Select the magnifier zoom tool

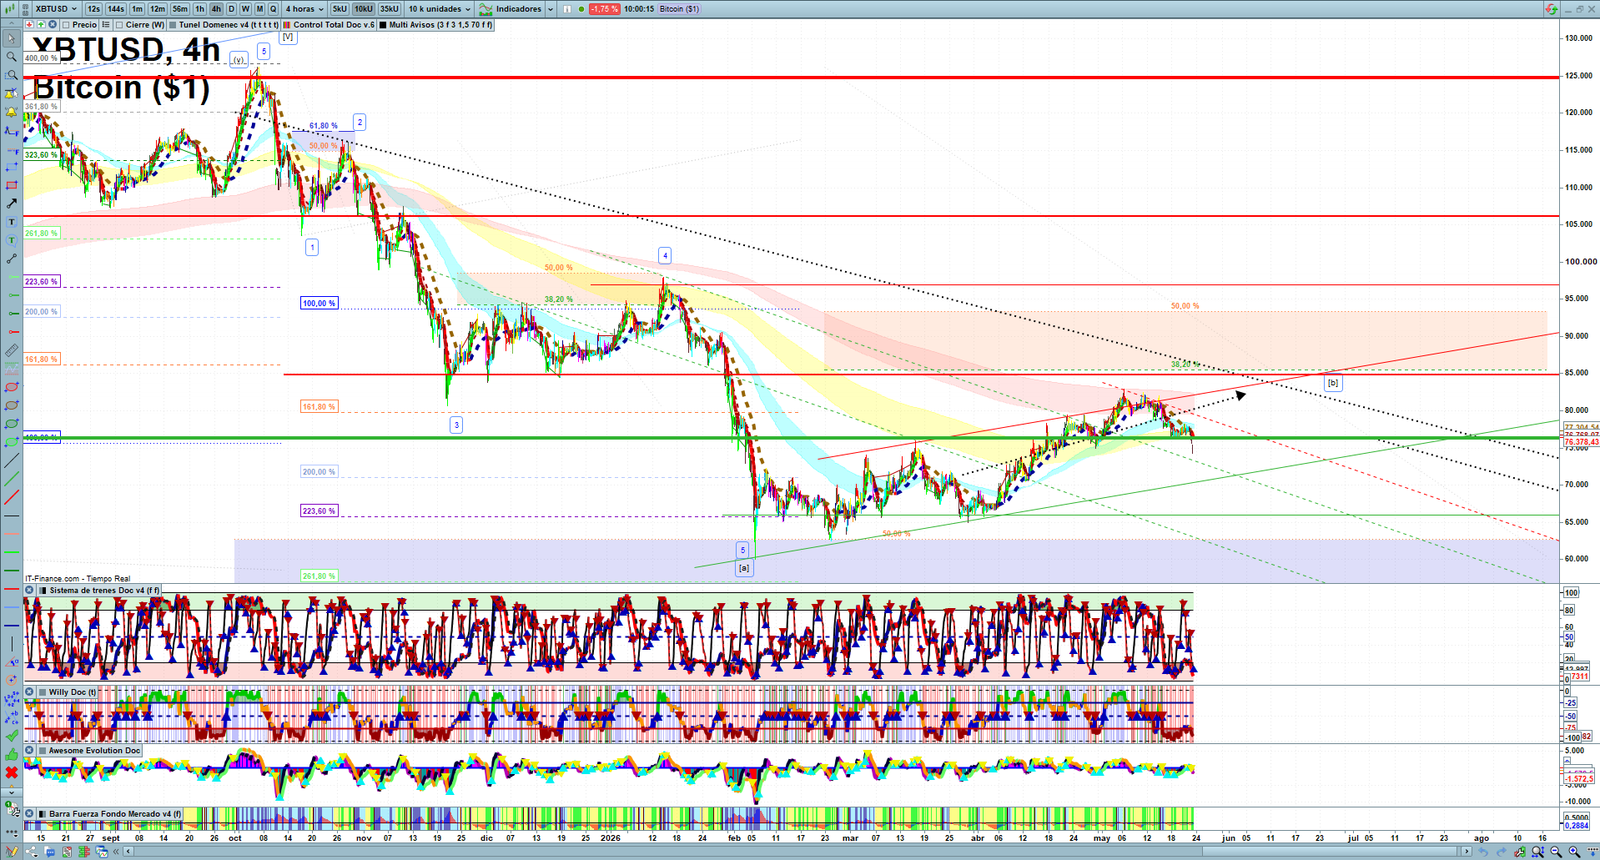[12, 56]
